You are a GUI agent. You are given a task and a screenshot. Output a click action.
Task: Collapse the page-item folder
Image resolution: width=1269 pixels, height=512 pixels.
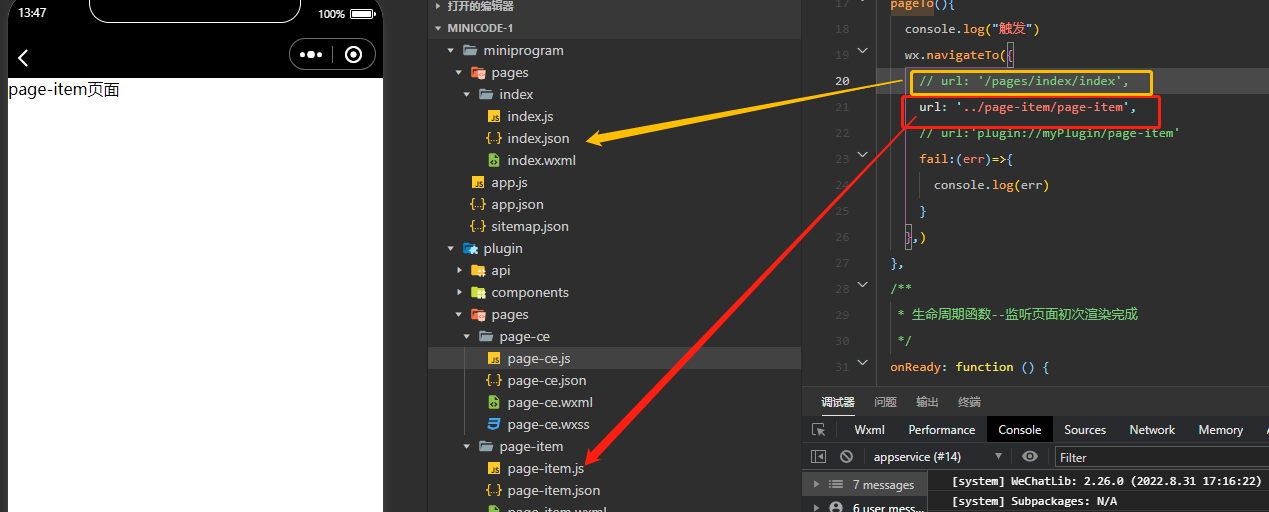pos(467,446)
